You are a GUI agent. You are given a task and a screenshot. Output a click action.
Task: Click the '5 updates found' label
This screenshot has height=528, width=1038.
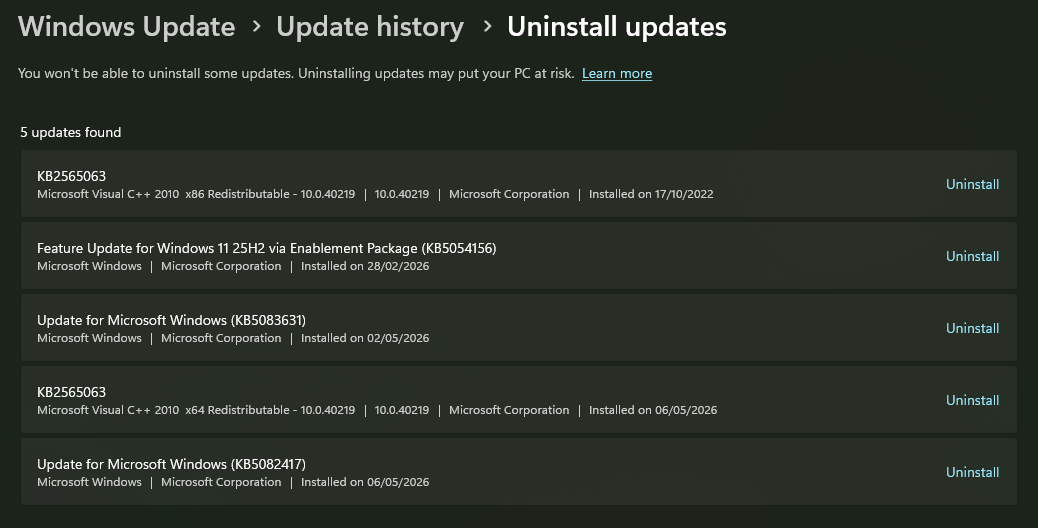pyautogui.click(x=71, y=132)
